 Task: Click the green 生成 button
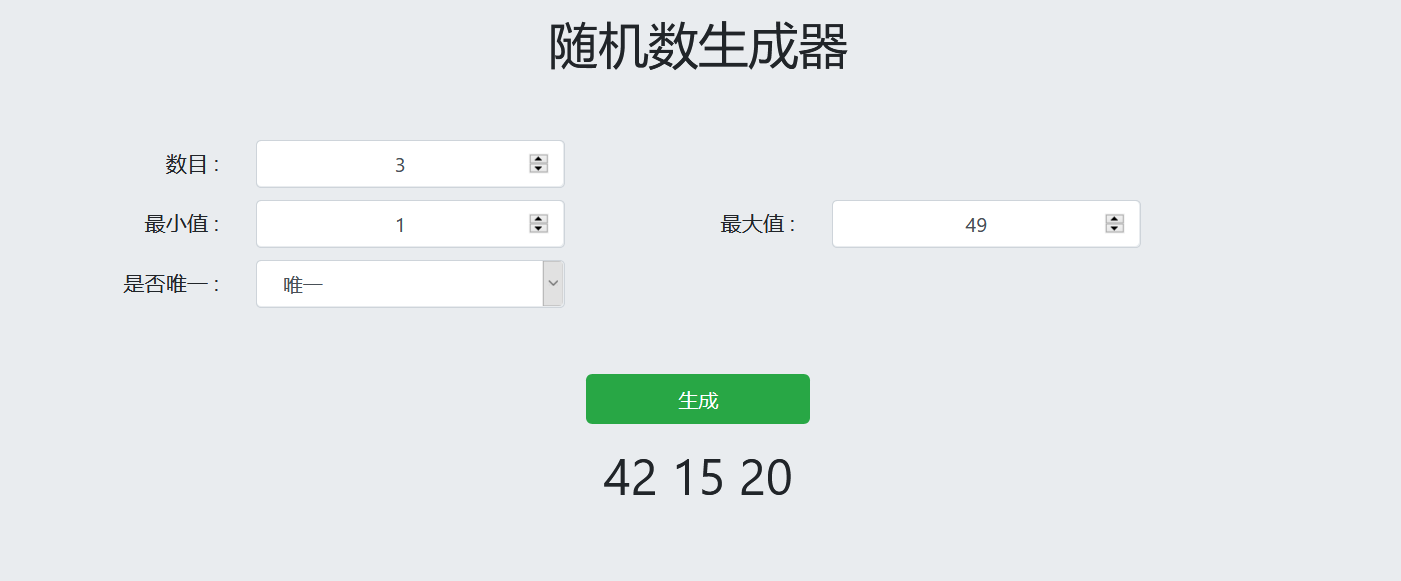point(697,398)
